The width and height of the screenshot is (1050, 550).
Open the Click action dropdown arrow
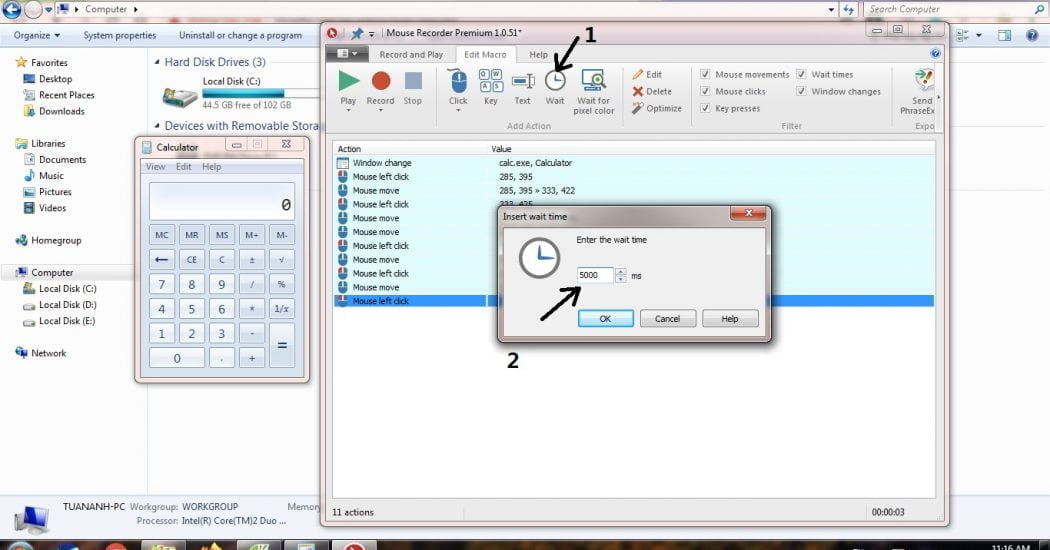pos(458,110)
